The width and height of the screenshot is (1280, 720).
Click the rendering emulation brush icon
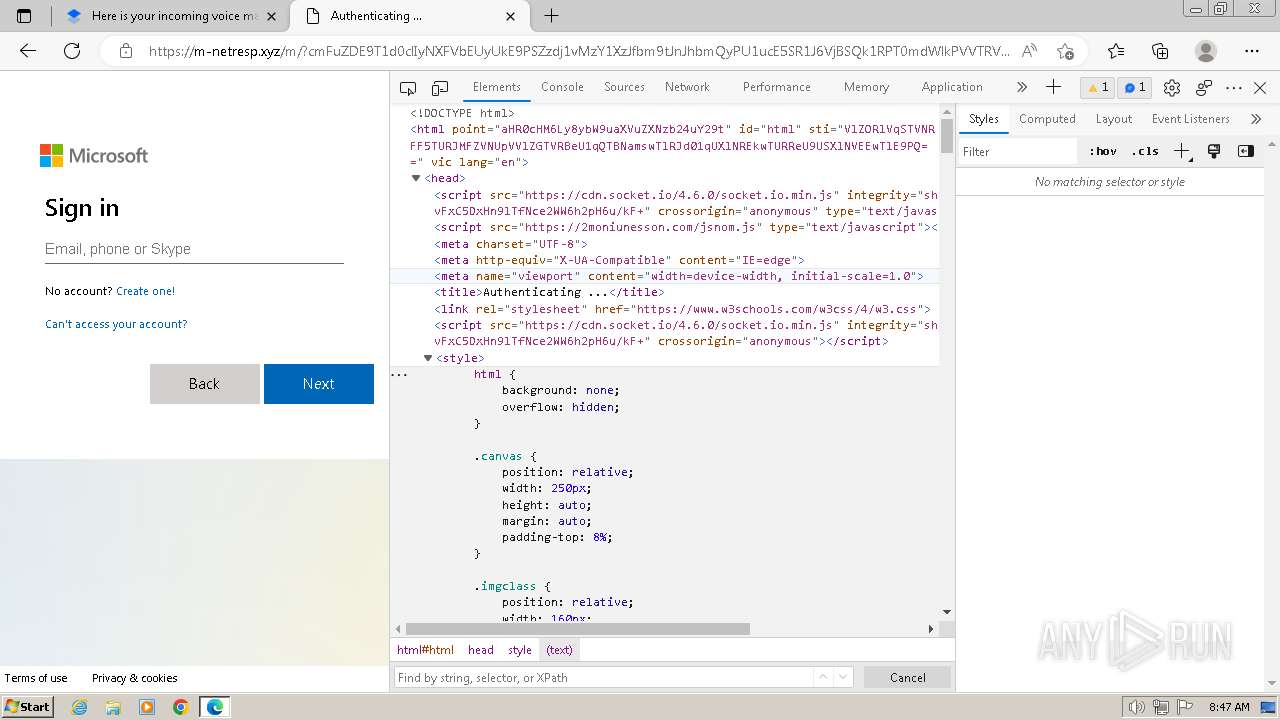click(1214, 152)
